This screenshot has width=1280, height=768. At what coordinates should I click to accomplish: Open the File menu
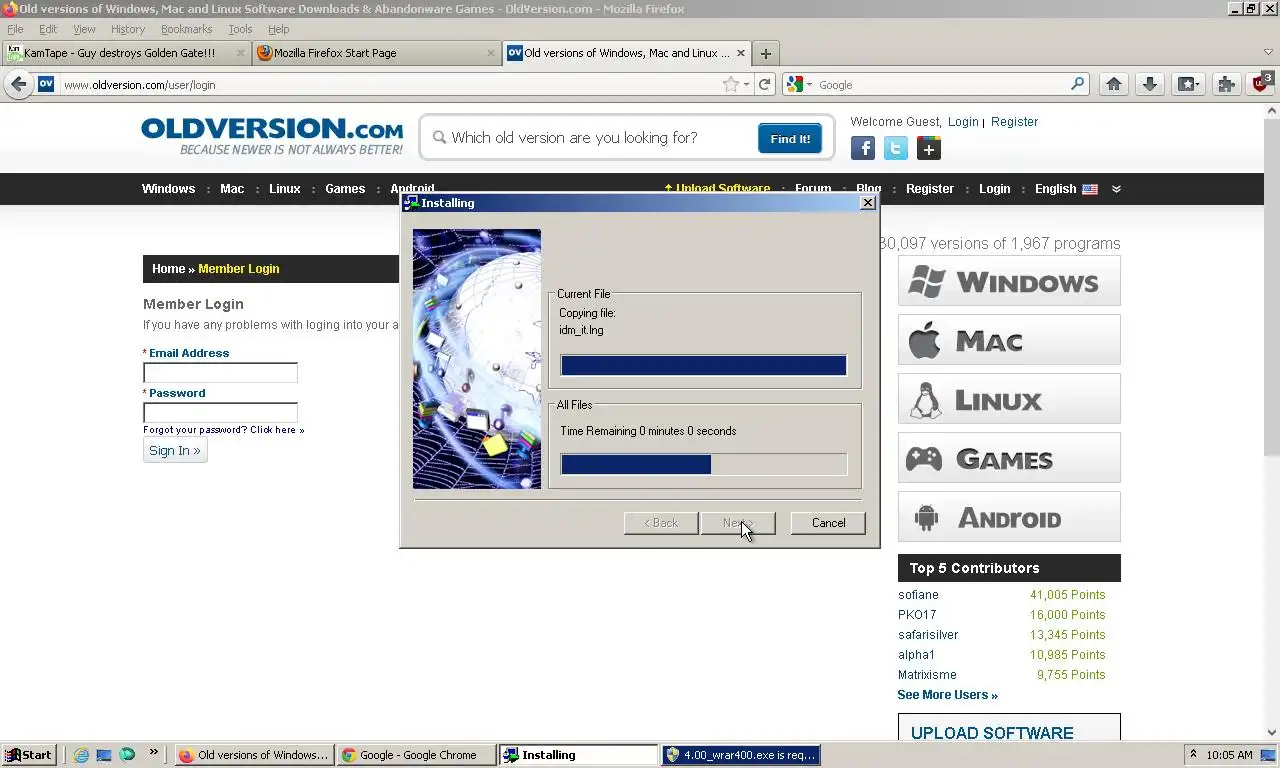coord(15,29)
